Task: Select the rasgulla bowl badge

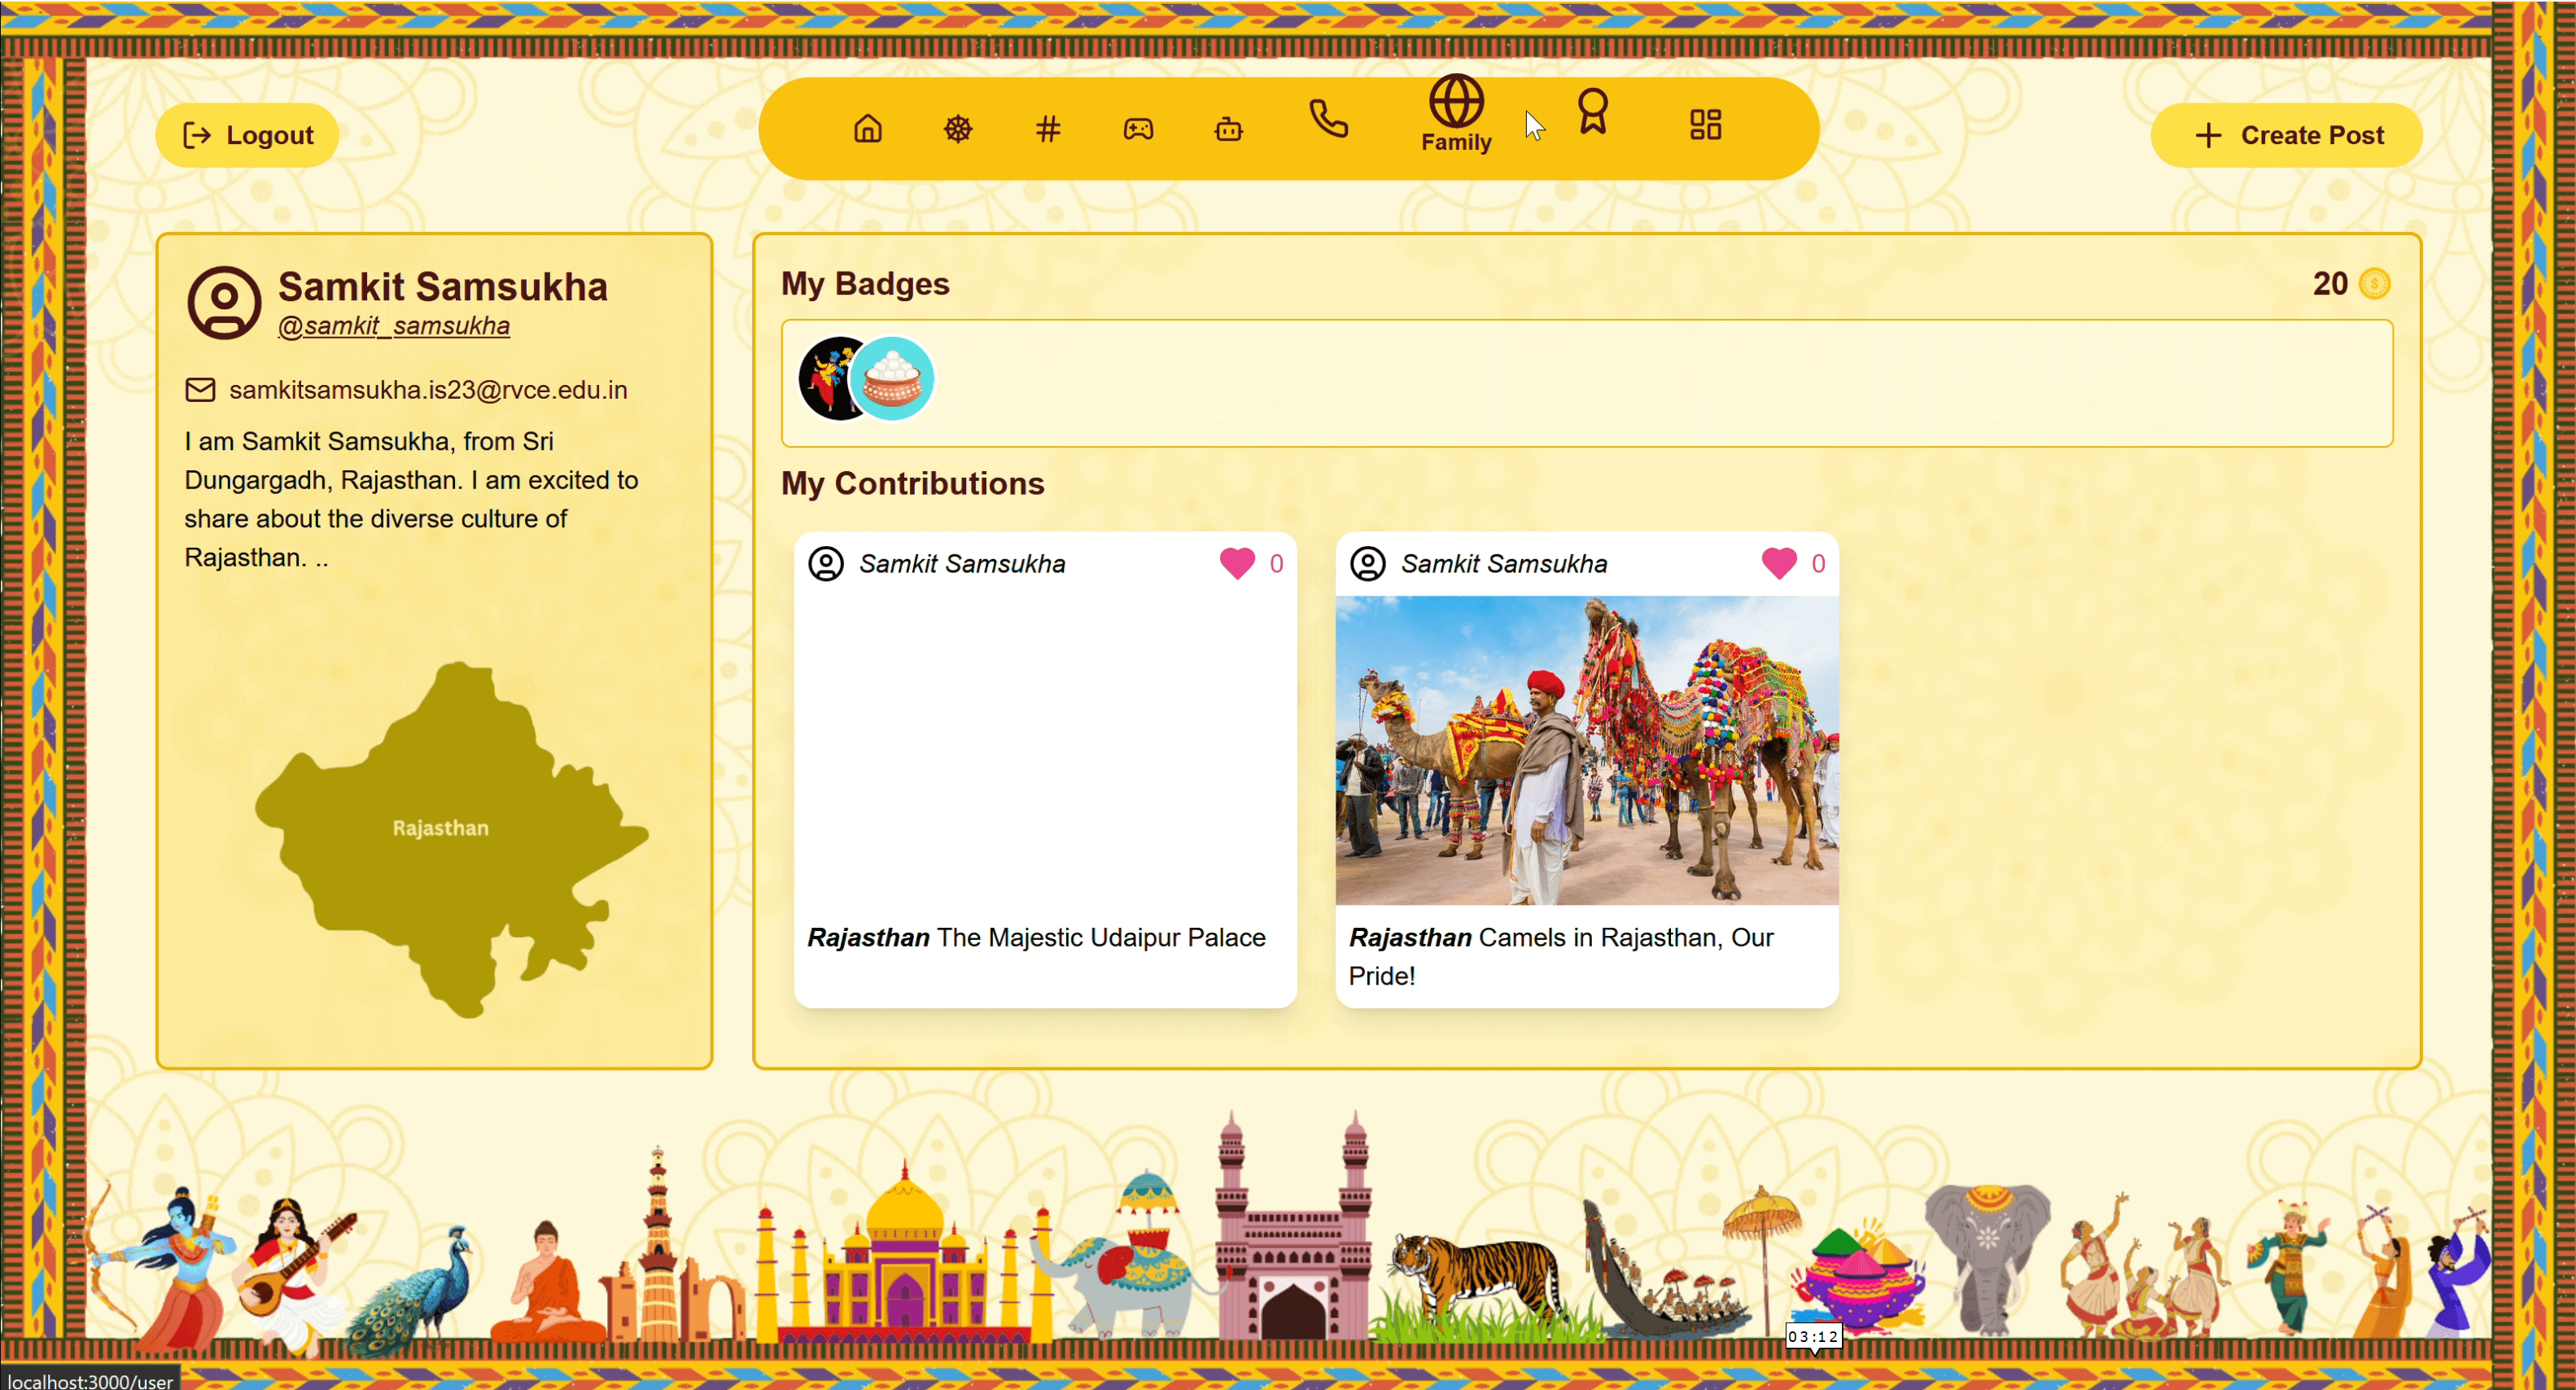Action: click(x=893, y=378)
